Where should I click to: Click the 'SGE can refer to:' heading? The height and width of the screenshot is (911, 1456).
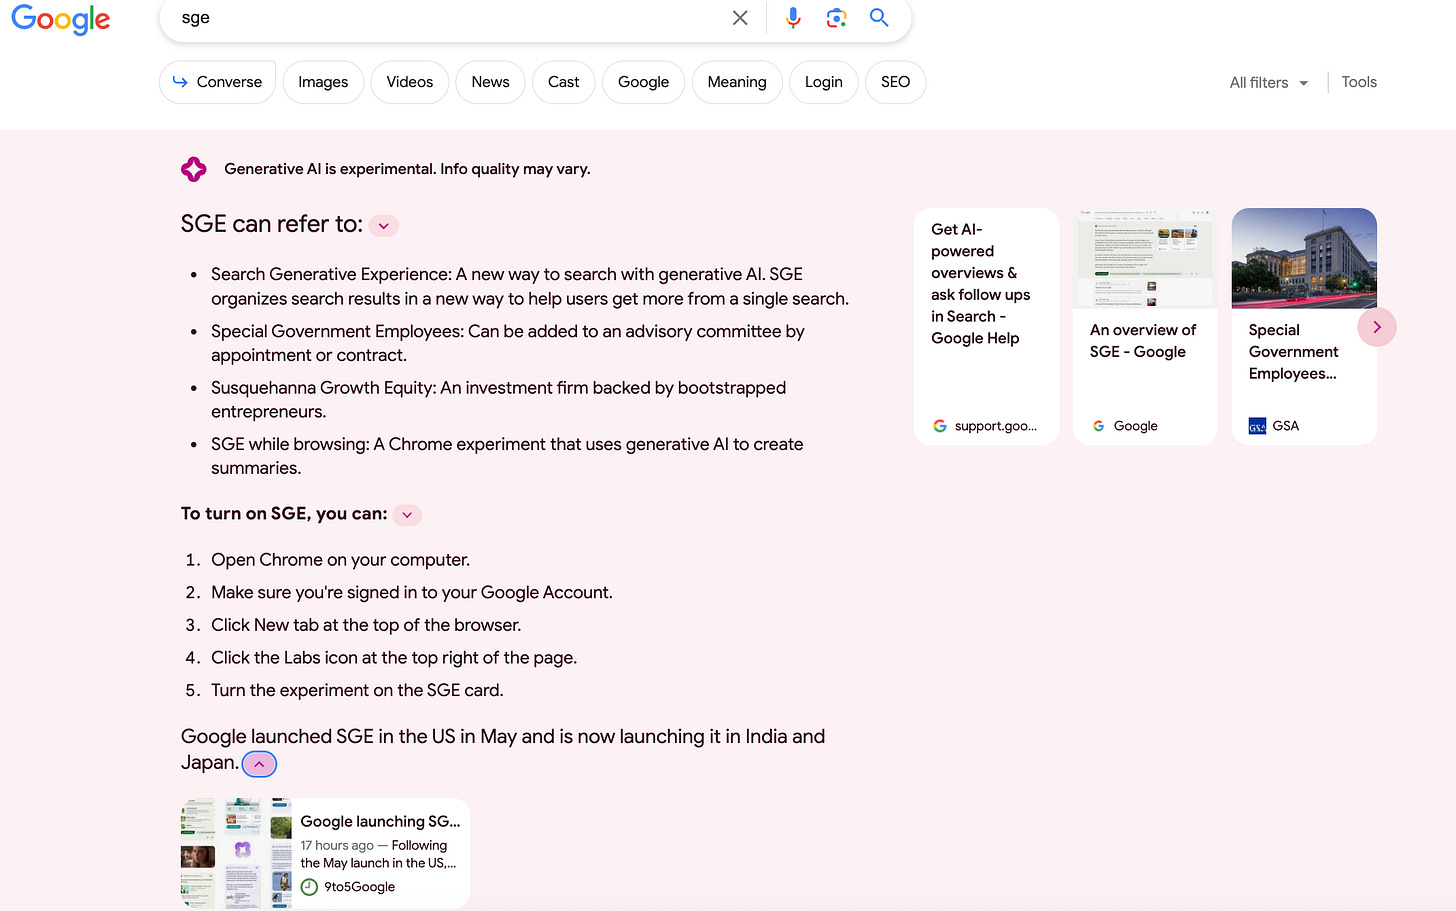[272, 224]
